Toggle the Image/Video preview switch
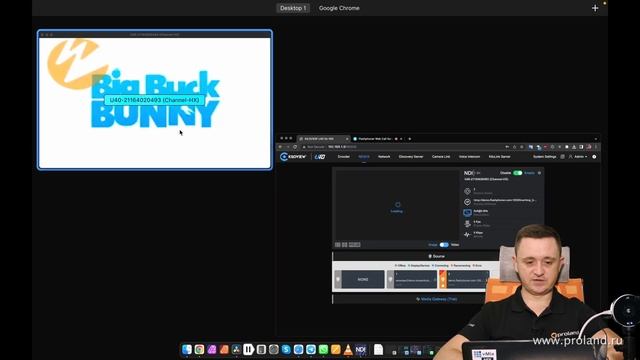640x360 pixels. point(444,245)
